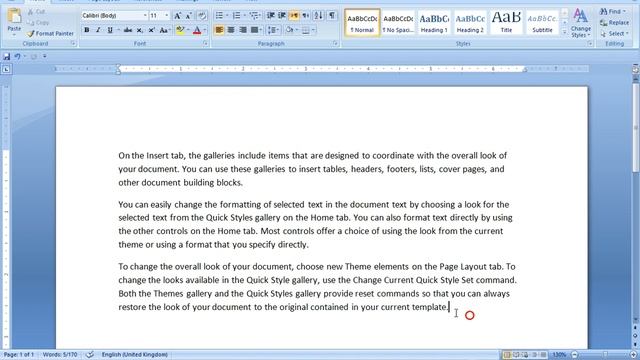The height and width of the screenshot is (360, 640).
Task: Open the Line Spacing menu
Action: tap(272, 30)
